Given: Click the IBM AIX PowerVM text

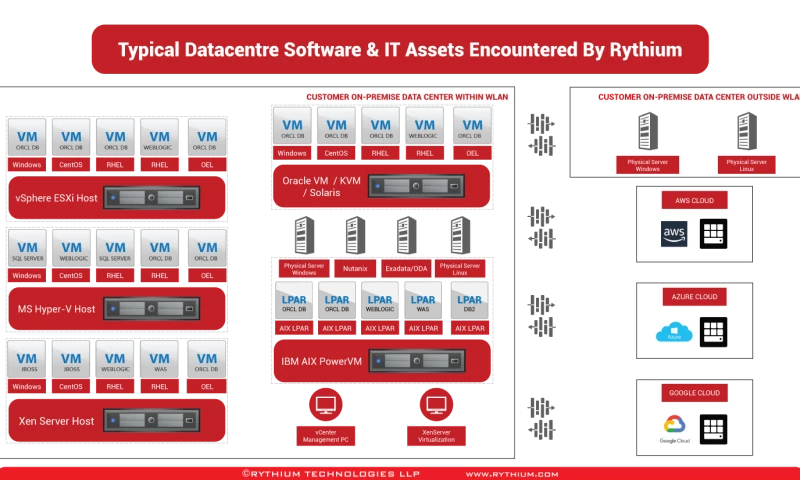Looking at the screenshot, I should click(321, 362).
